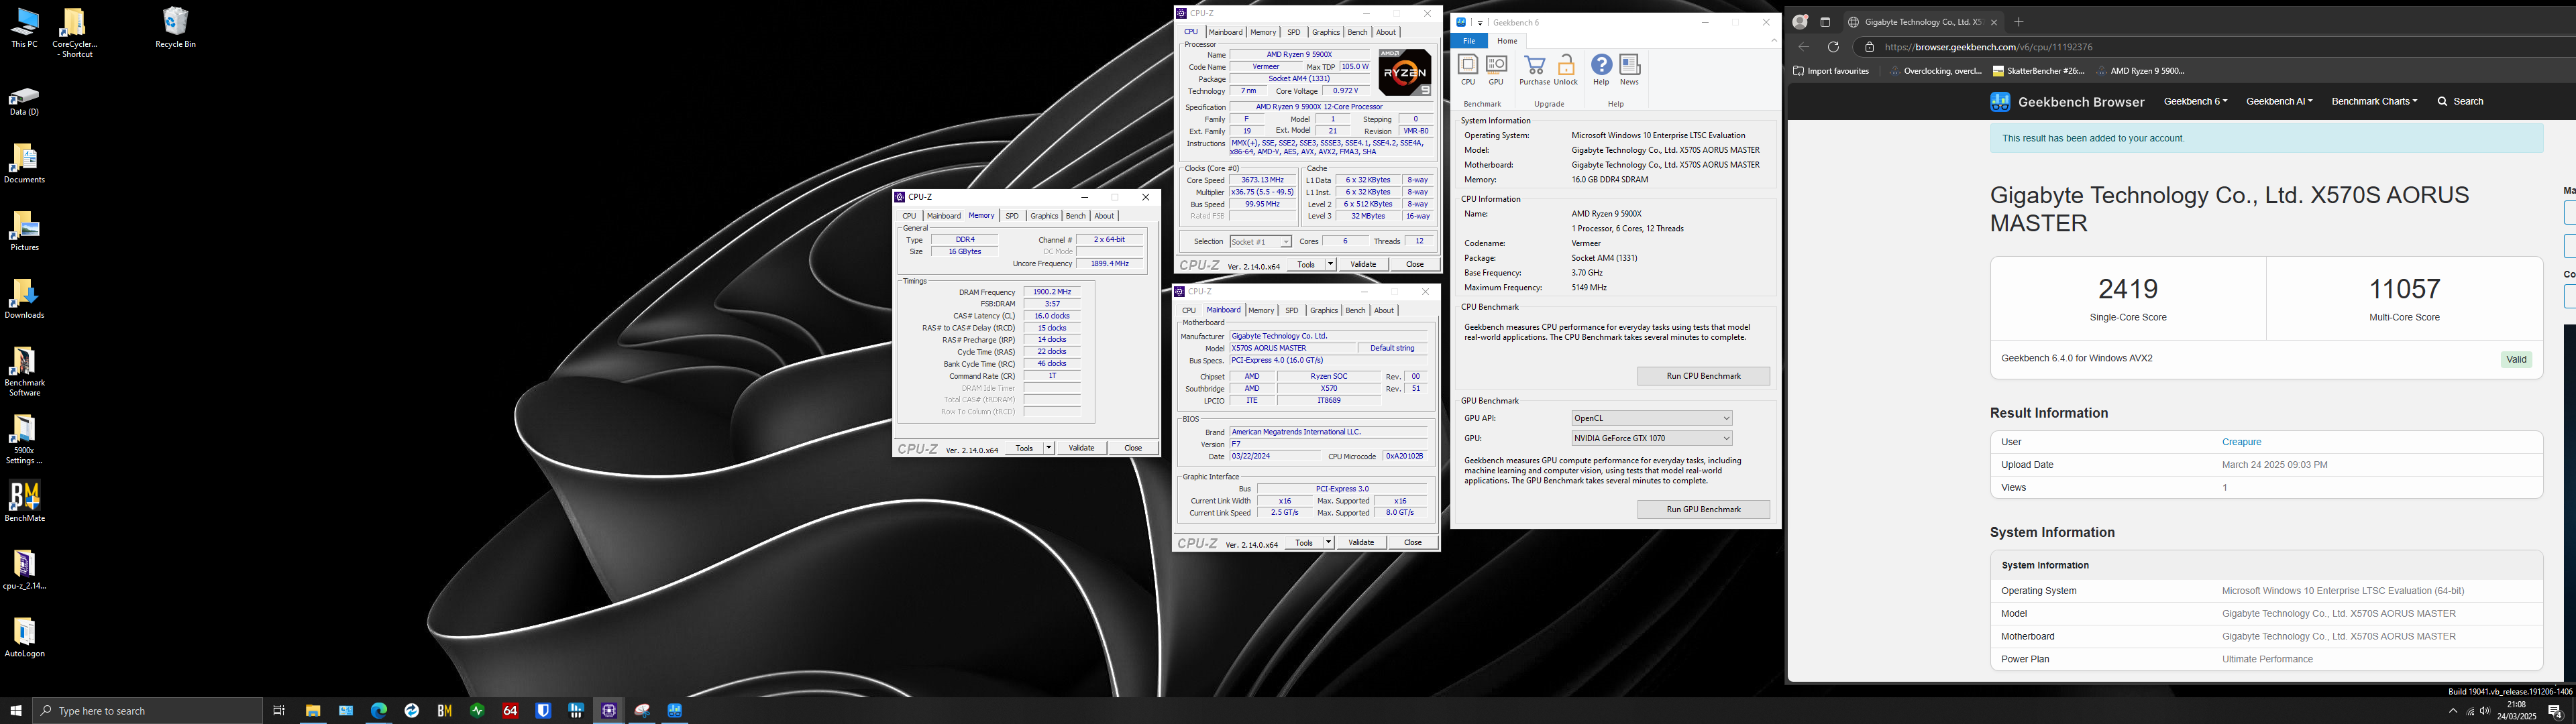The height and width of the screenshot is (724, 2576).
Task: Open the browser profile avatar icon
Action: (1800, 22)
